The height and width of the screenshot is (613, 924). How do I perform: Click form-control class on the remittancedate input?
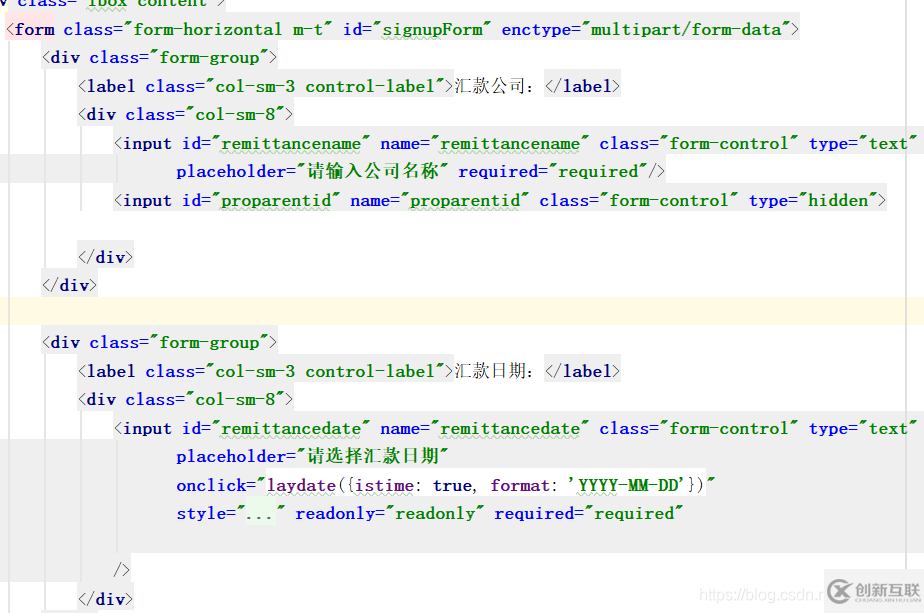tap(699, 429)
